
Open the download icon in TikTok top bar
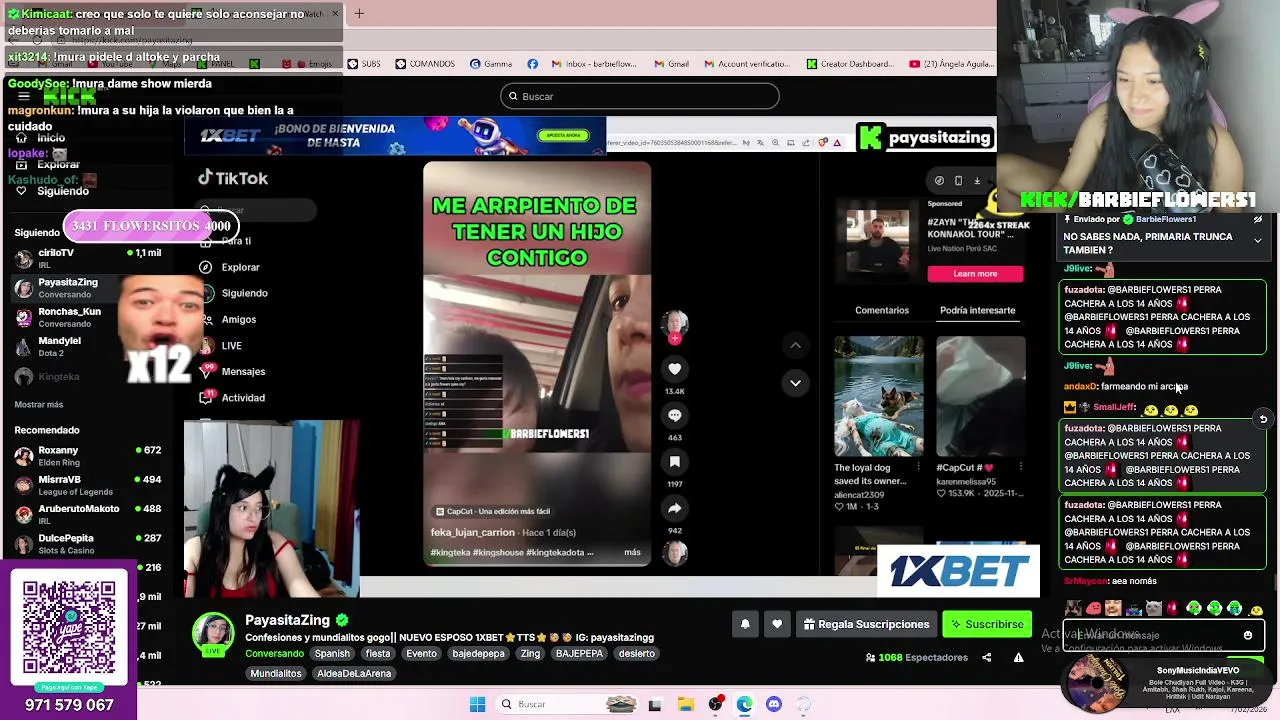[977, 181]
